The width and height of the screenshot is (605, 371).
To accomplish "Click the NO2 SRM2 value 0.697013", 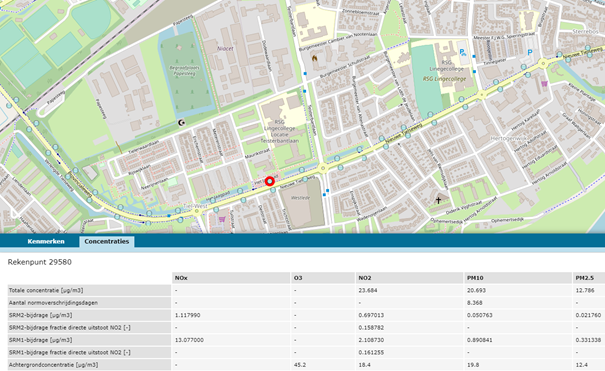I will click(x=371, y=315).
